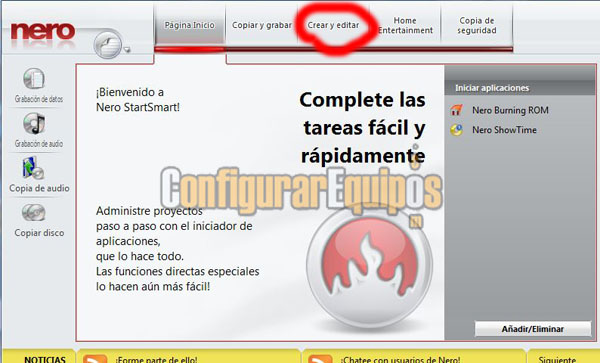The image size is (600, 363).
Task: Click Siguiente in the news bar
Action: [x=557, y=360]
